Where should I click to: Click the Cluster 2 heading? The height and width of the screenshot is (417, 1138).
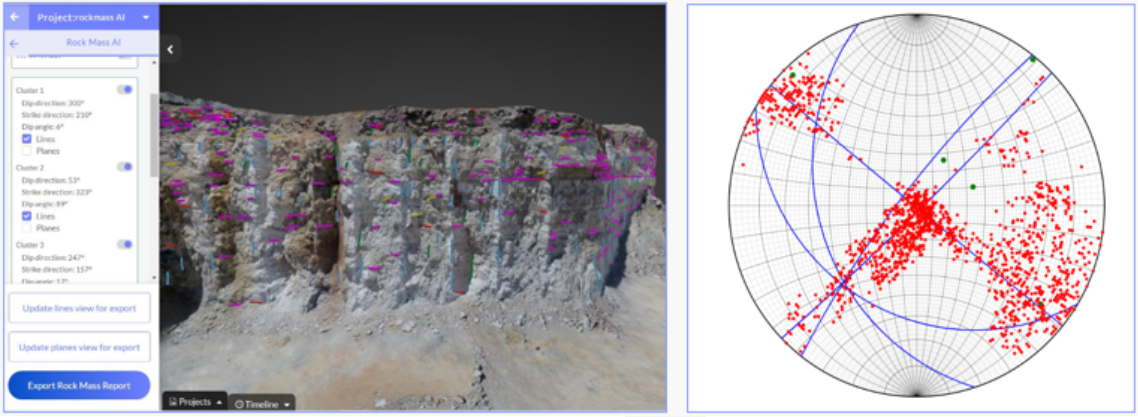[x=30, y=167]
